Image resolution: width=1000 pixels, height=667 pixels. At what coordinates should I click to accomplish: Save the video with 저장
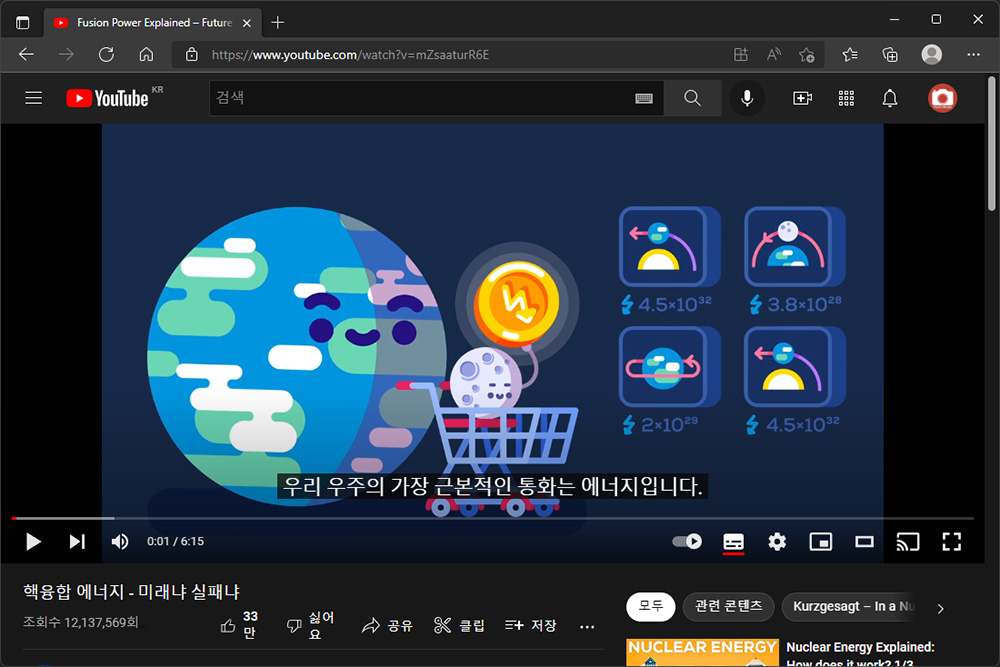click(x=531, y=626)
